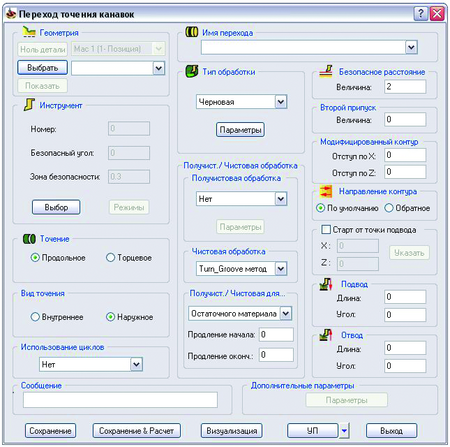Click the Сохранение button
Screen dimensions: 450x447
pos(50,431)
